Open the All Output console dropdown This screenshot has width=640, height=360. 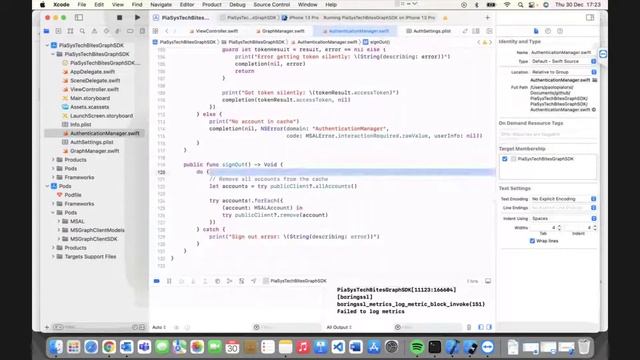[339, 327]
